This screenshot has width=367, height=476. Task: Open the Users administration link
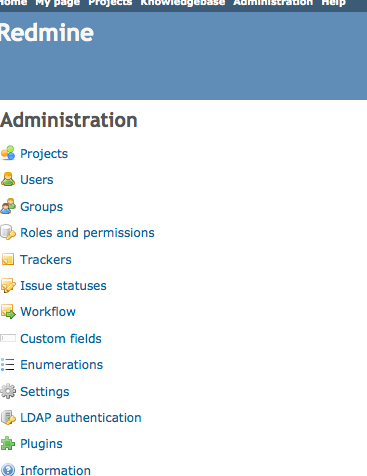tap(37, 180)
